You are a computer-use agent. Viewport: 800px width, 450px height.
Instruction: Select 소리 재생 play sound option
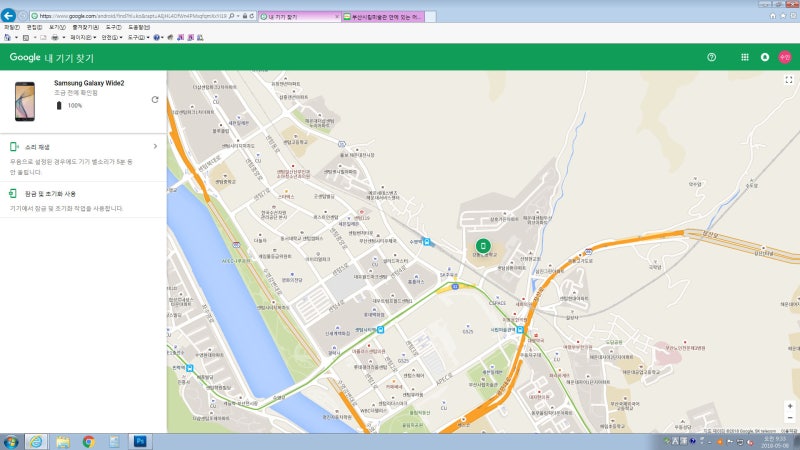pyautogui.click(x=83, y=158)
